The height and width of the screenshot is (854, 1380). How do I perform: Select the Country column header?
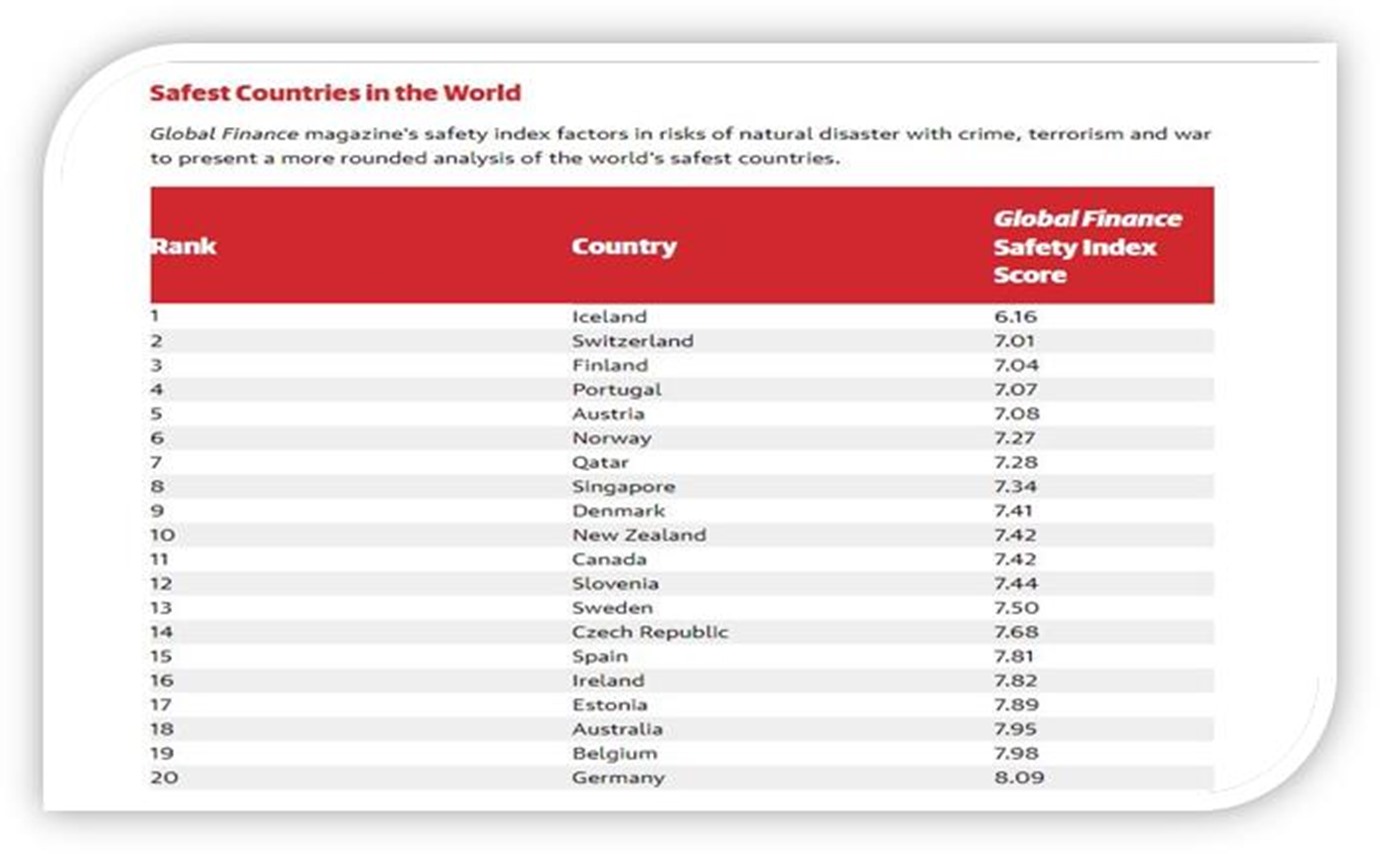(x=624, y=246)
